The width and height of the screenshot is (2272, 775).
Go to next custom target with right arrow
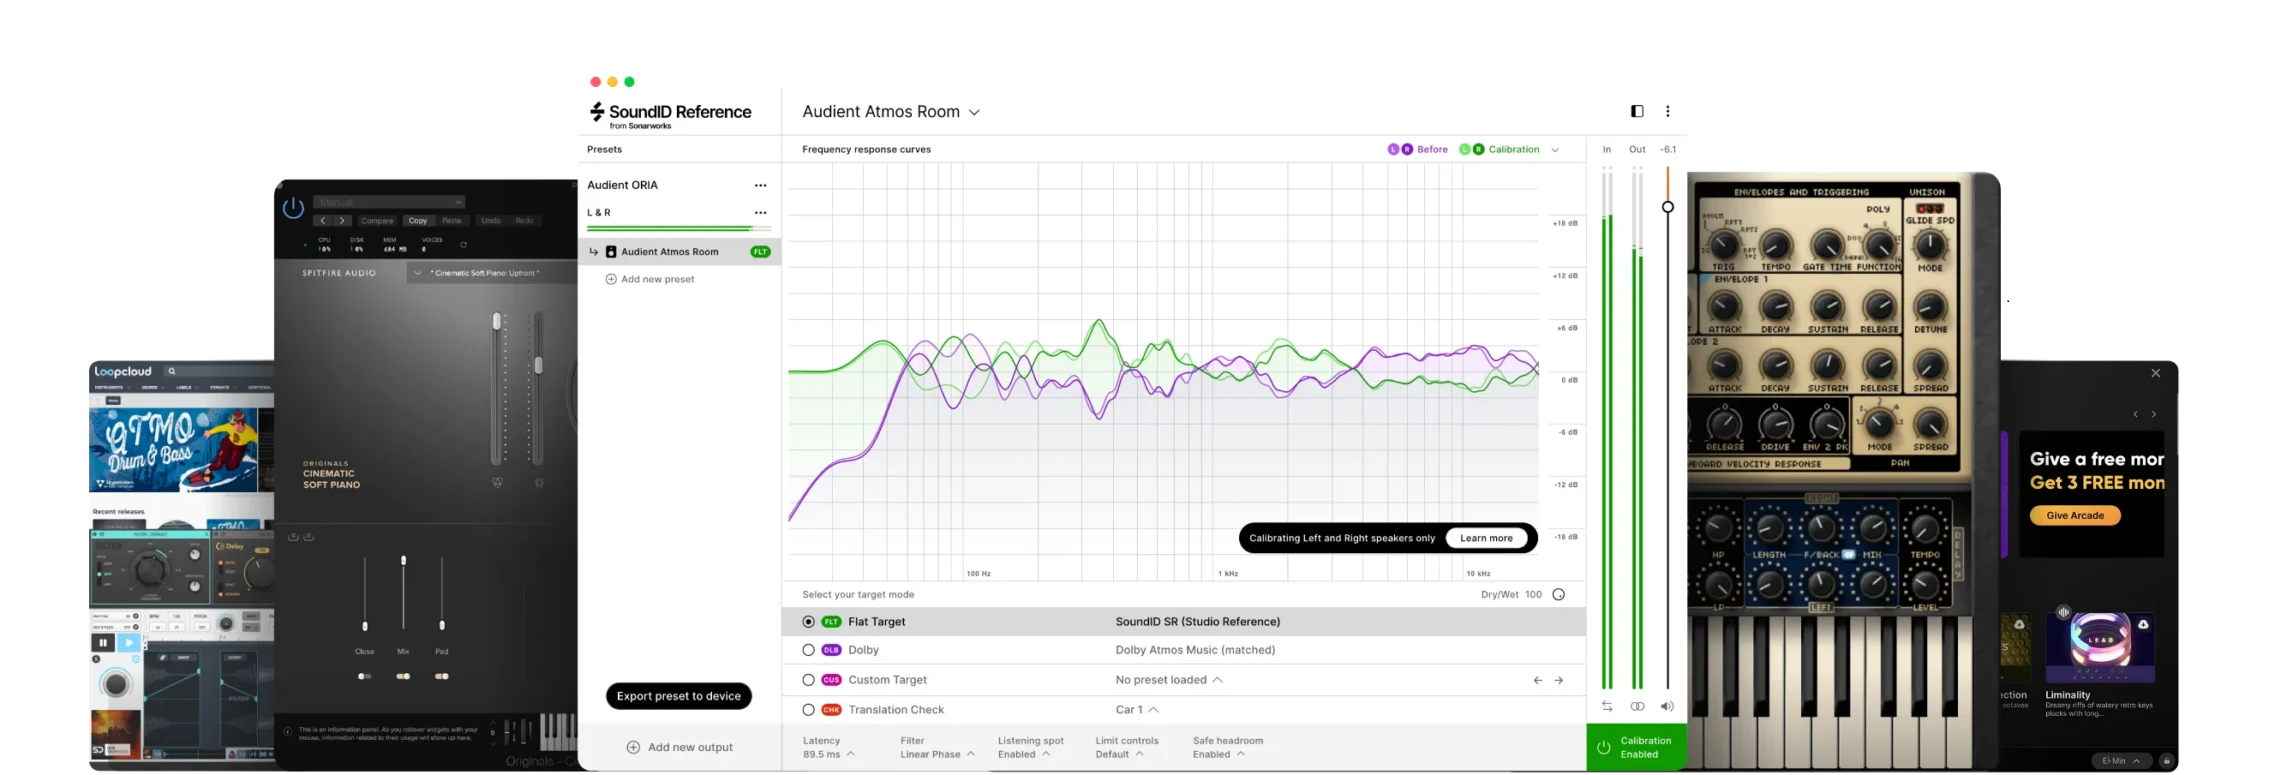click(1558, 680)
